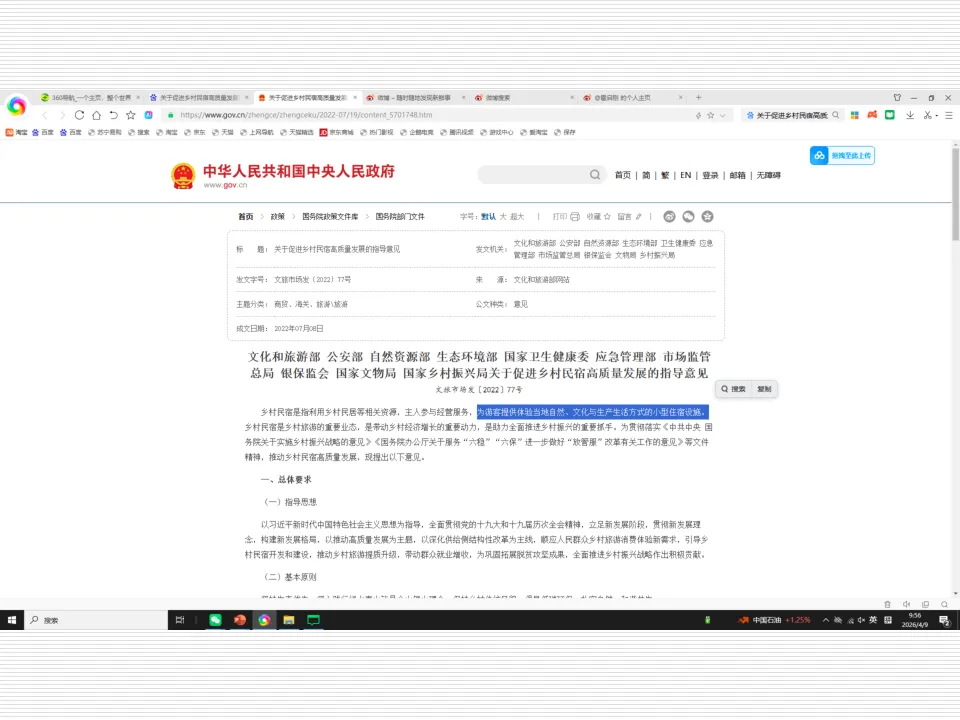Expand the hidden icons arrow in system tray
Image resolution: width=960 pixels, height=720 pixels.
(824, 619)
